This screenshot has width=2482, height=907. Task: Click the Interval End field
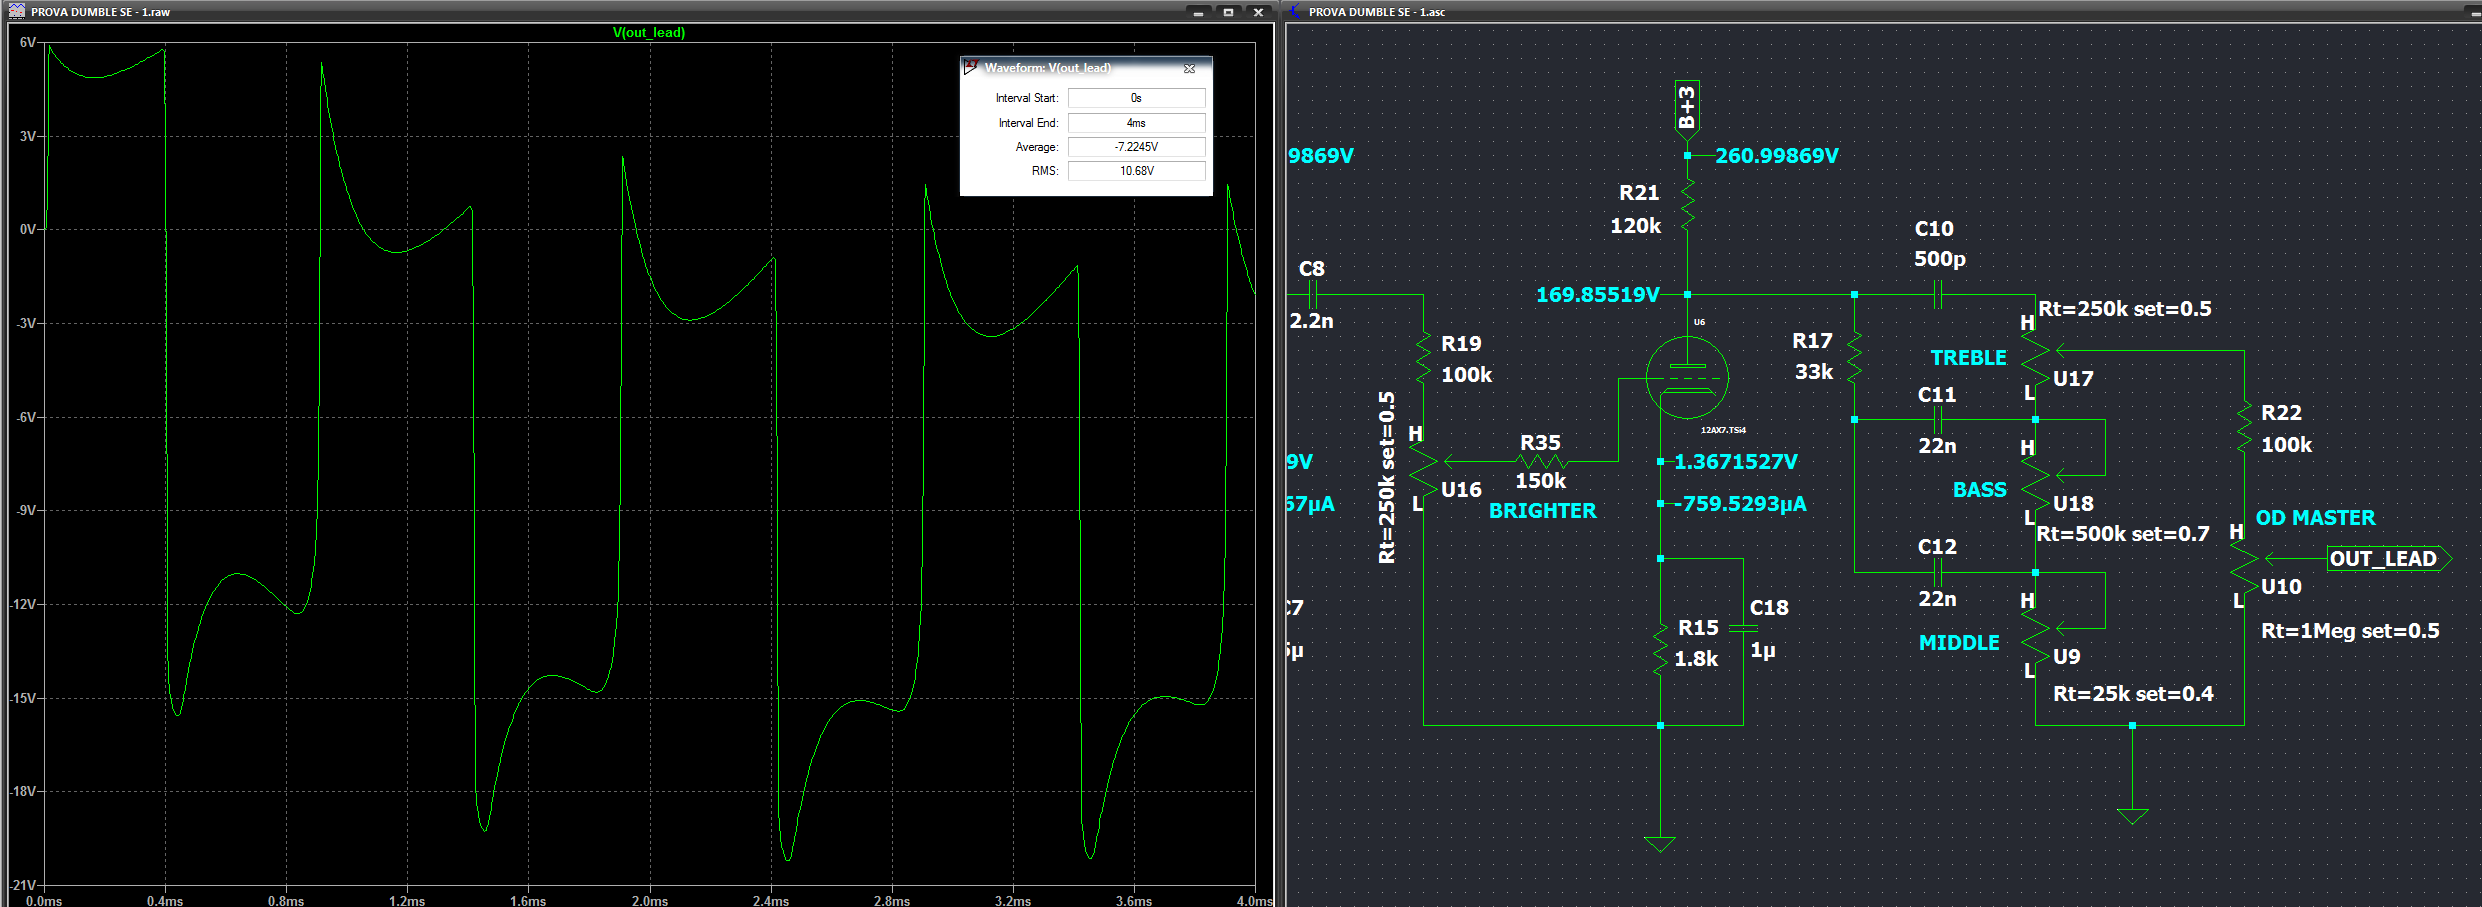pyautogui.click(x=1136, y=123)
